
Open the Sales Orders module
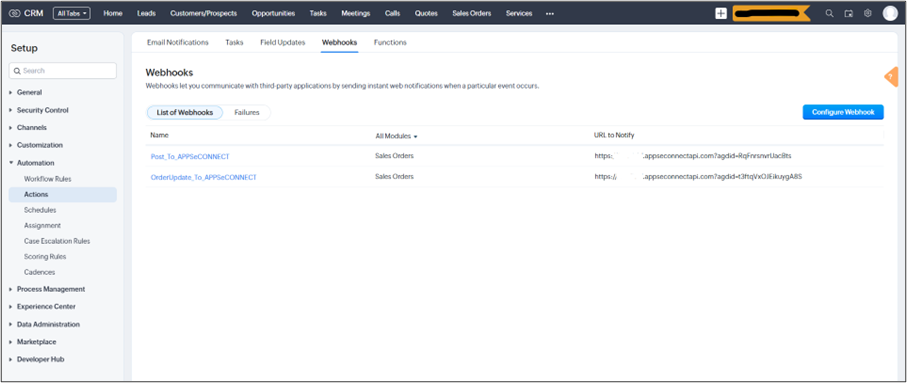click(472, 13)
